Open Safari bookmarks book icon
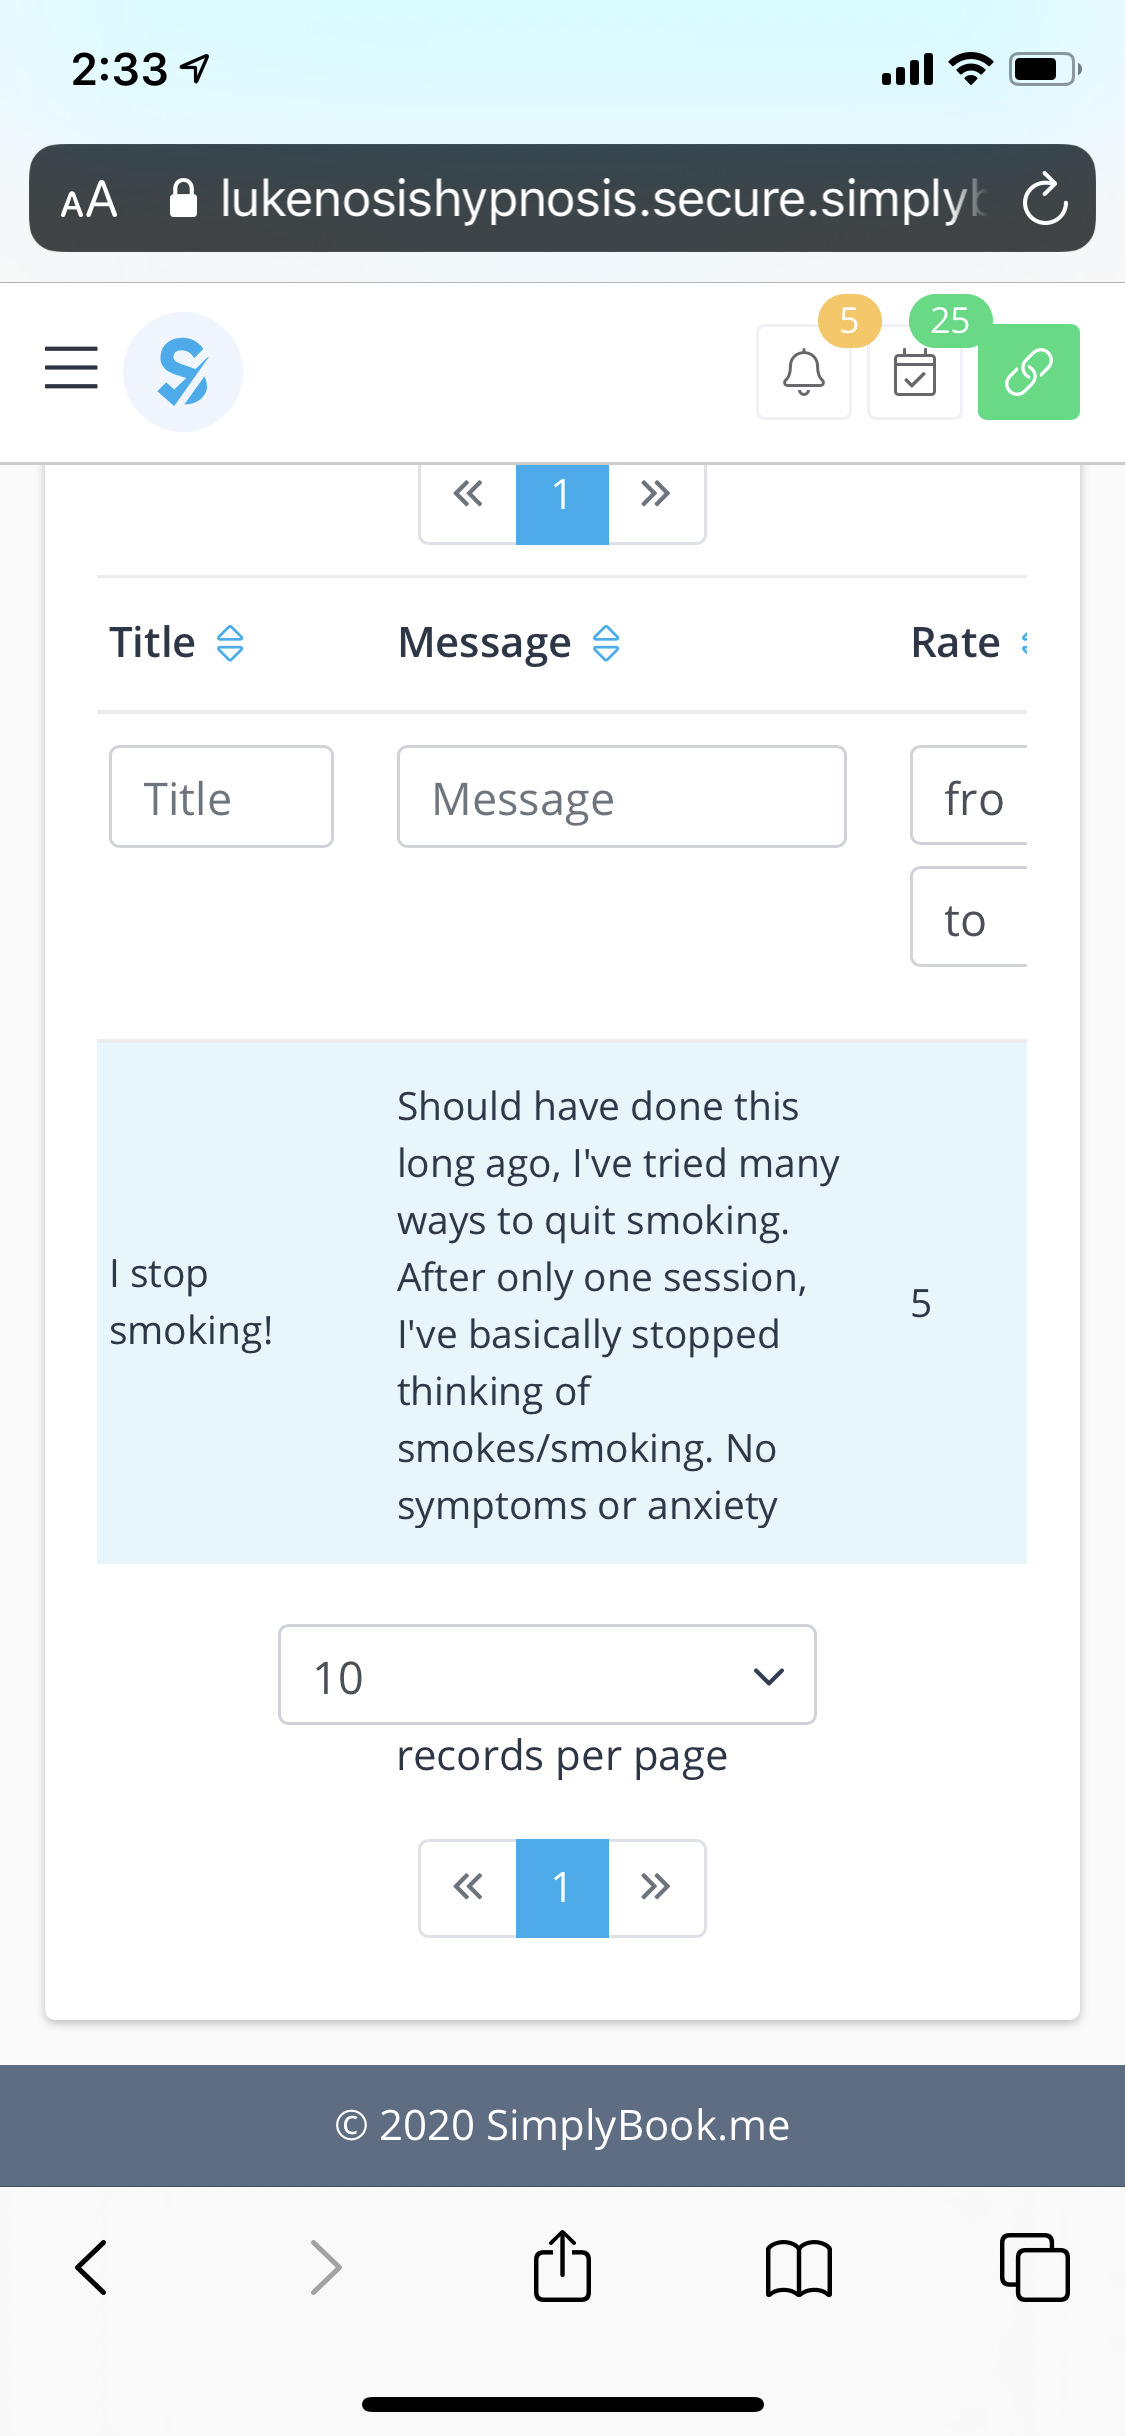 click(798, 2268)
